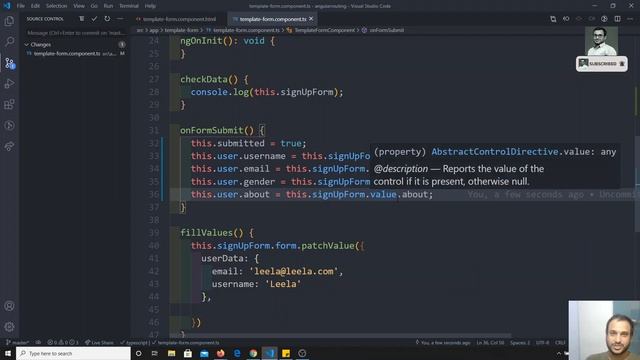The height and width of the screenshot is (360, 640).
Task: Open the Explorer view in activity bar
Action: 9,21
